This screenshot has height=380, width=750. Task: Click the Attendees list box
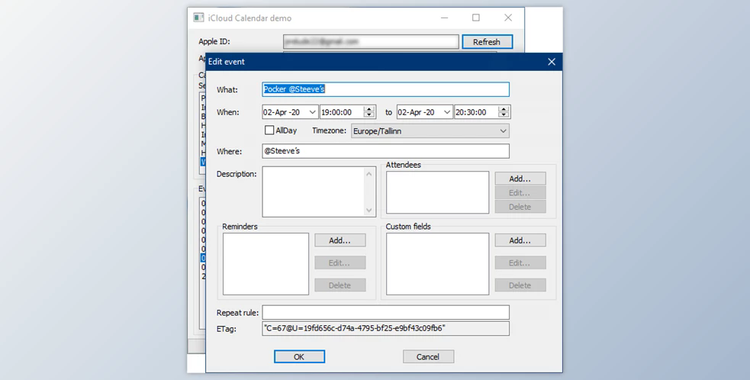click(x=438, y=192)
